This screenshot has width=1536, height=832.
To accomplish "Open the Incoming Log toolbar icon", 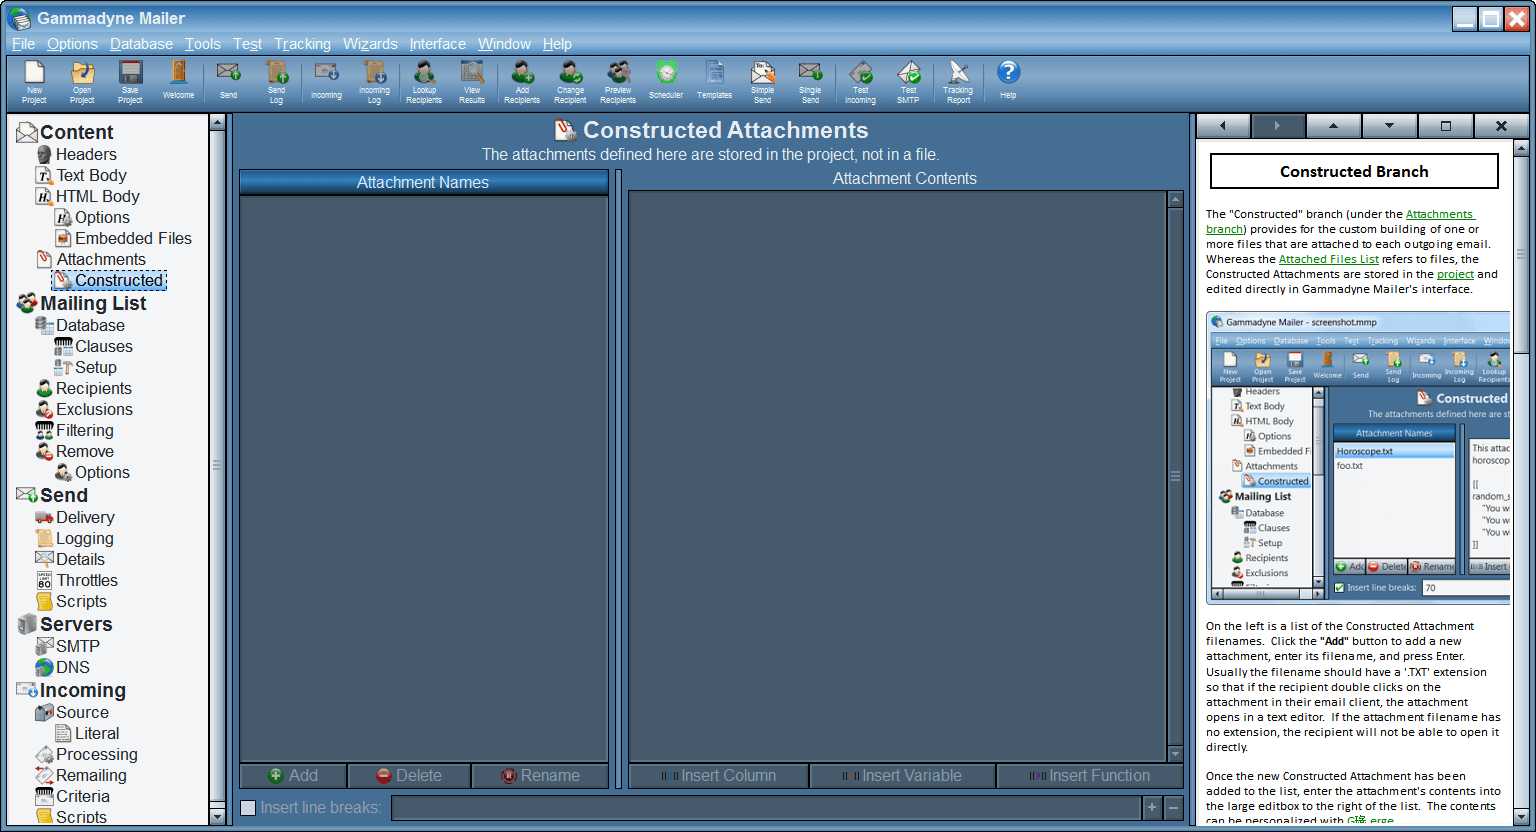I will point(374,82).
